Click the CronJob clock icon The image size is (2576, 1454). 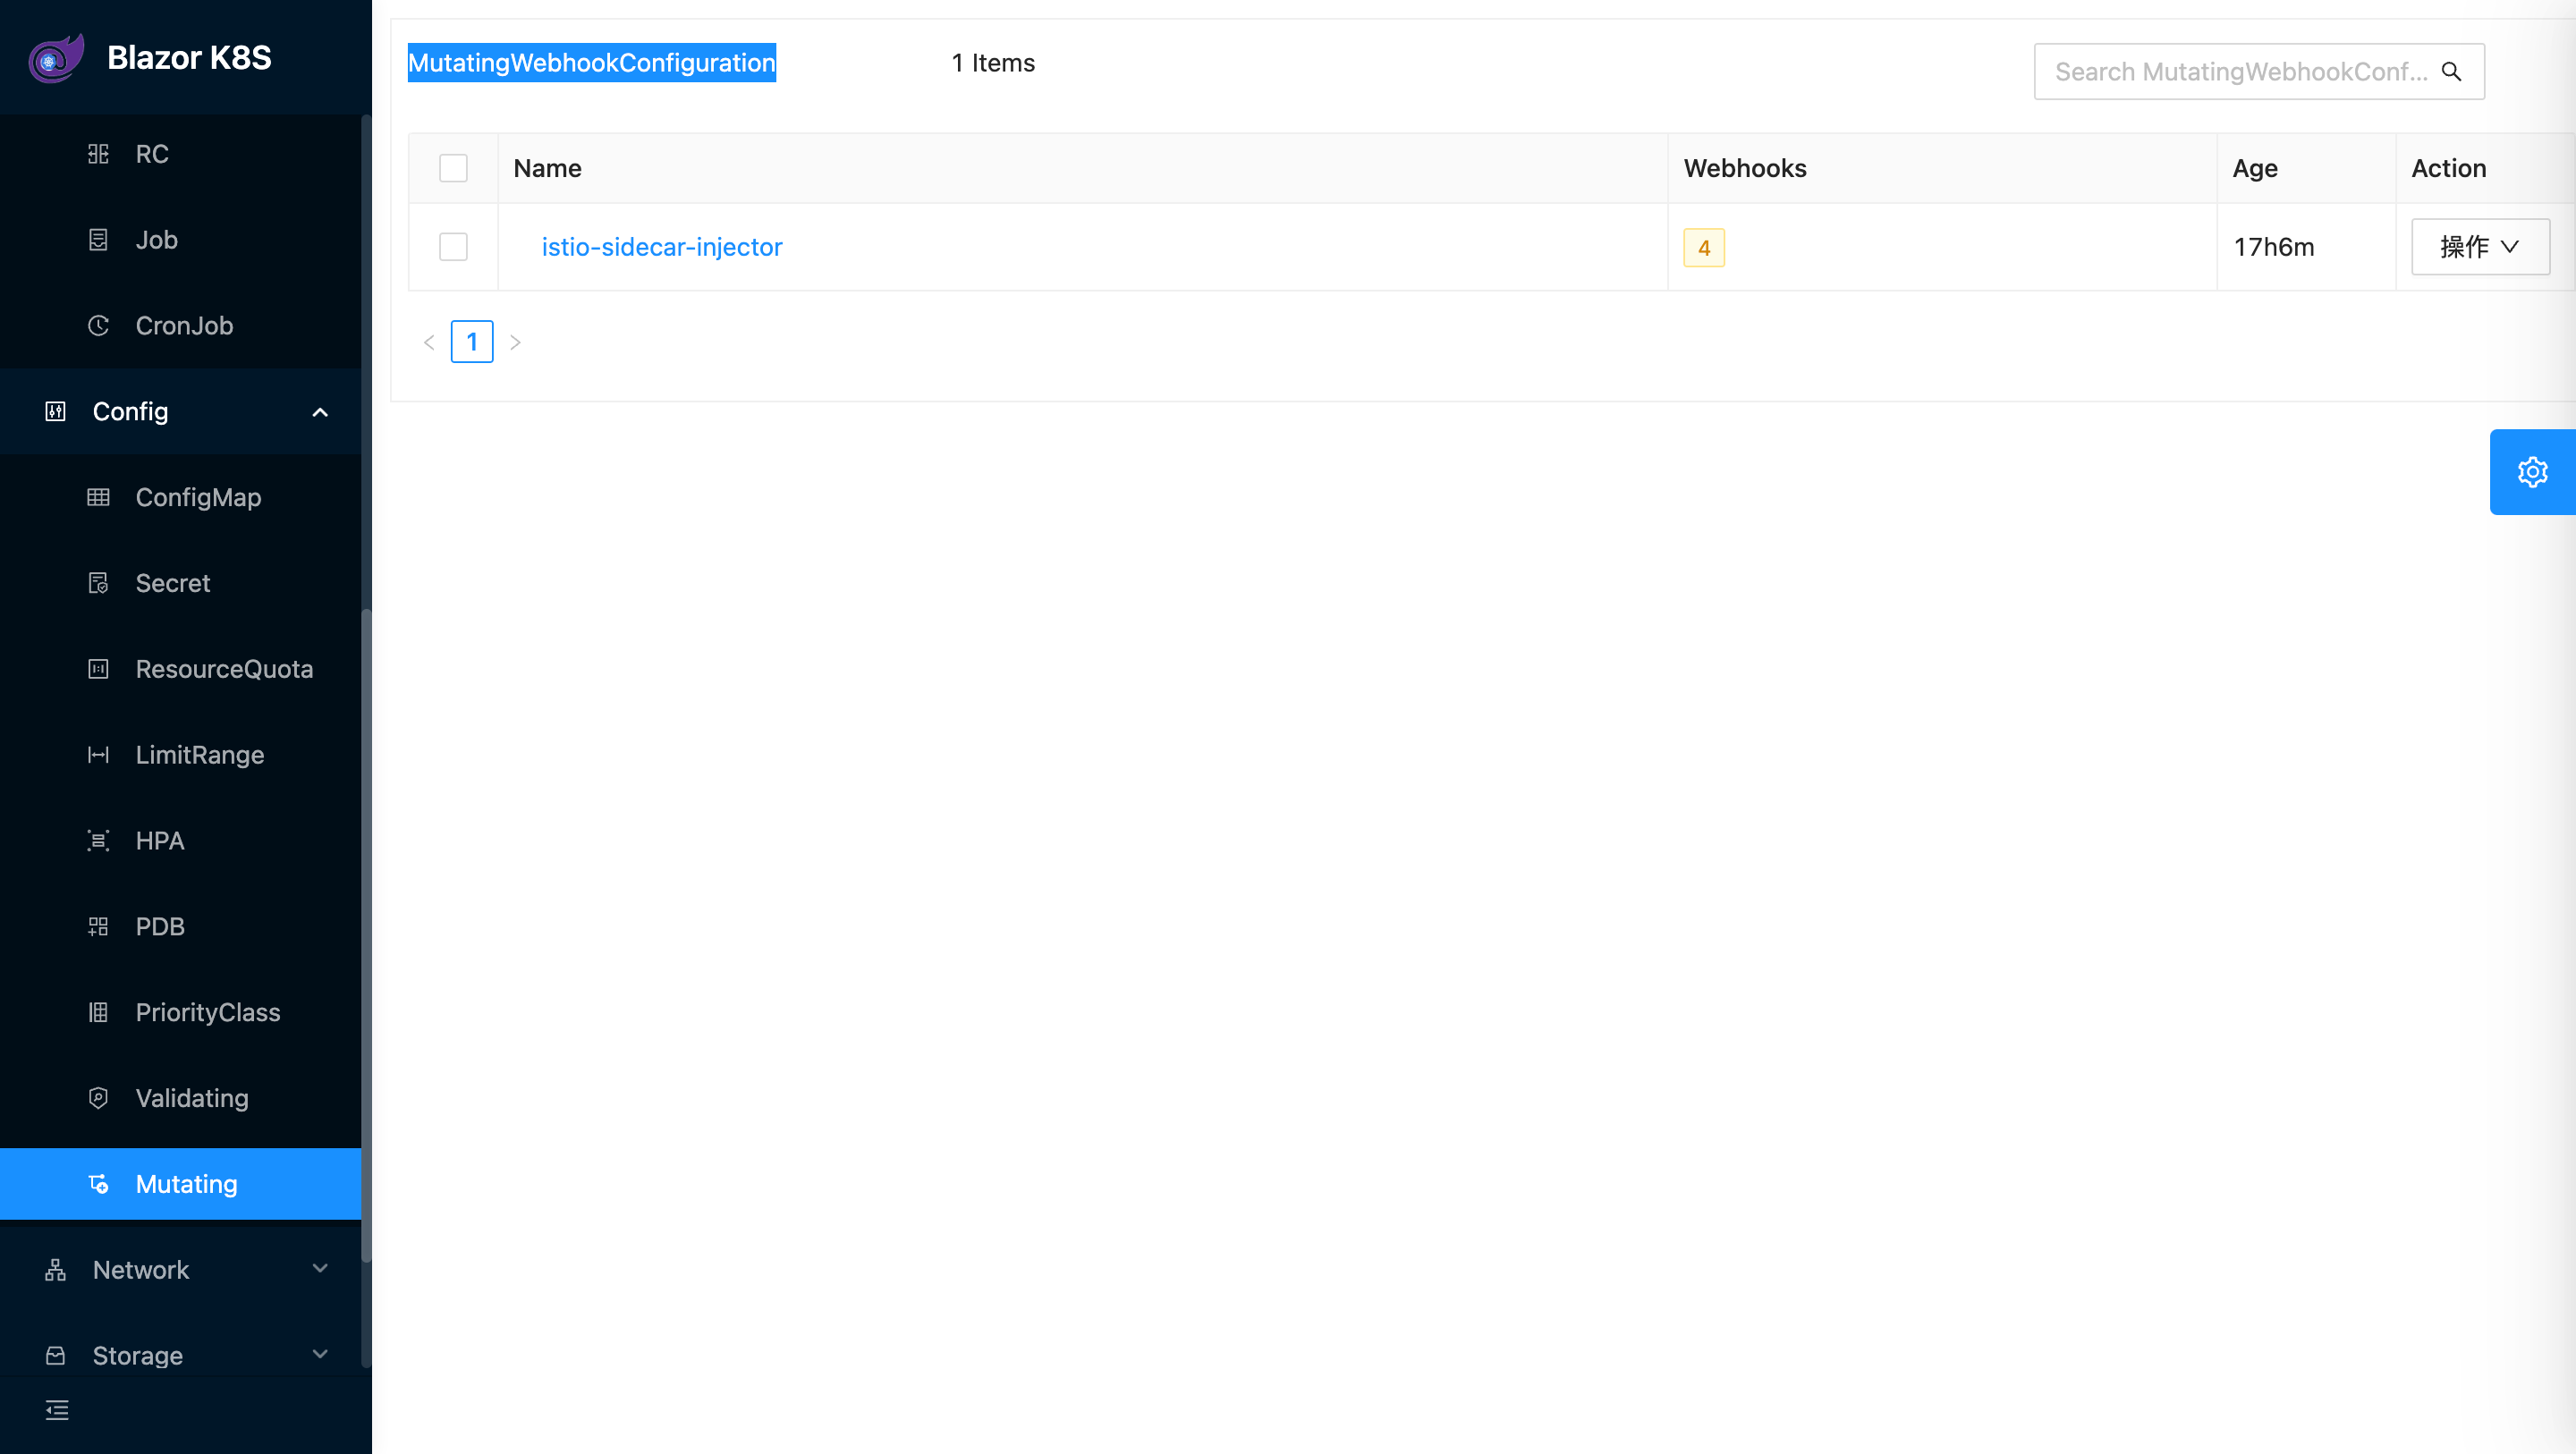[98, 326]
